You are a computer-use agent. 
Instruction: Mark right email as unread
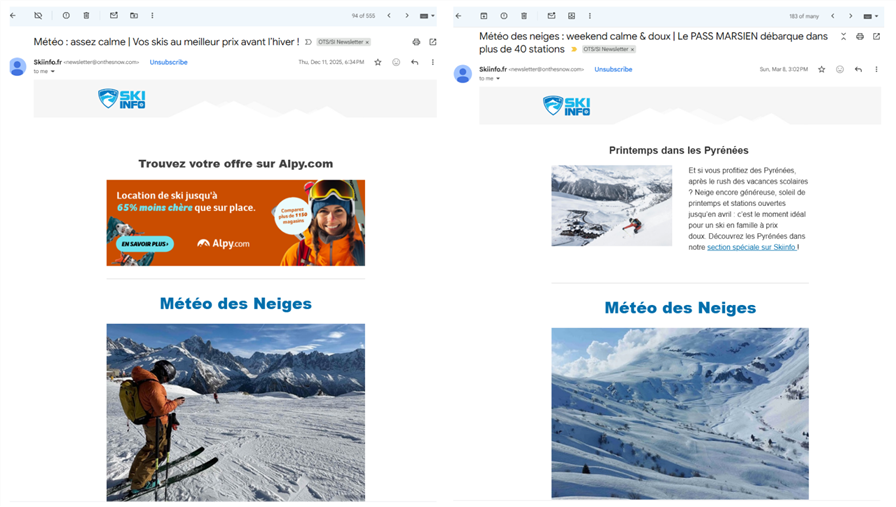click(551, 15)
